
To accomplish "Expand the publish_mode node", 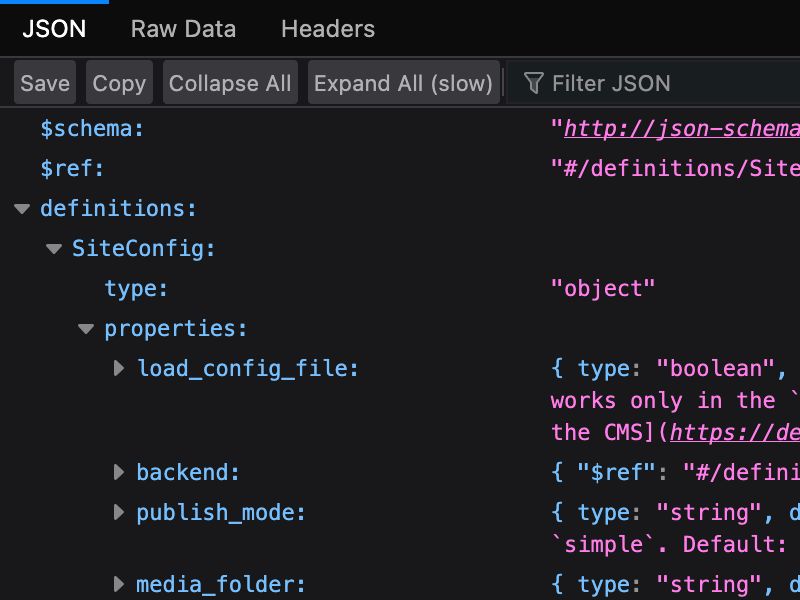I will click(119, 512).
